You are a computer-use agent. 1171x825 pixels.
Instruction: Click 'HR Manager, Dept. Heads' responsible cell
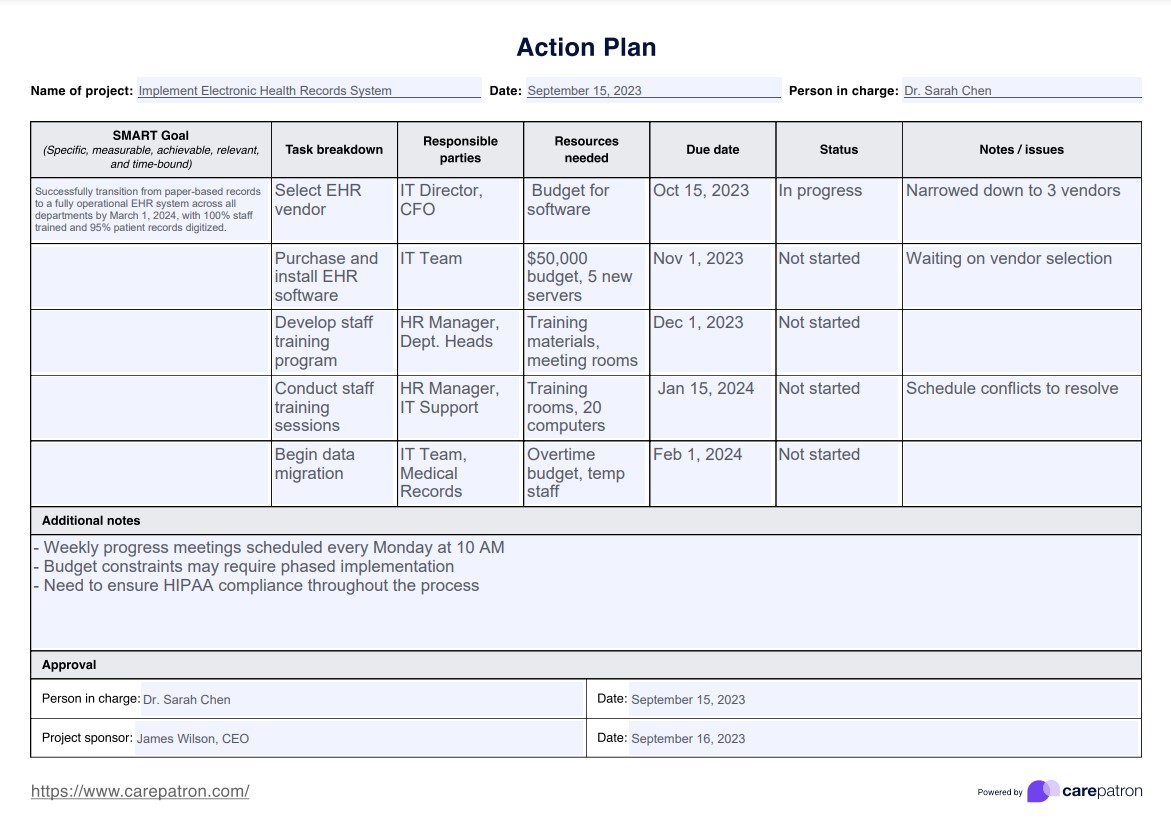(x=460, y=342)
